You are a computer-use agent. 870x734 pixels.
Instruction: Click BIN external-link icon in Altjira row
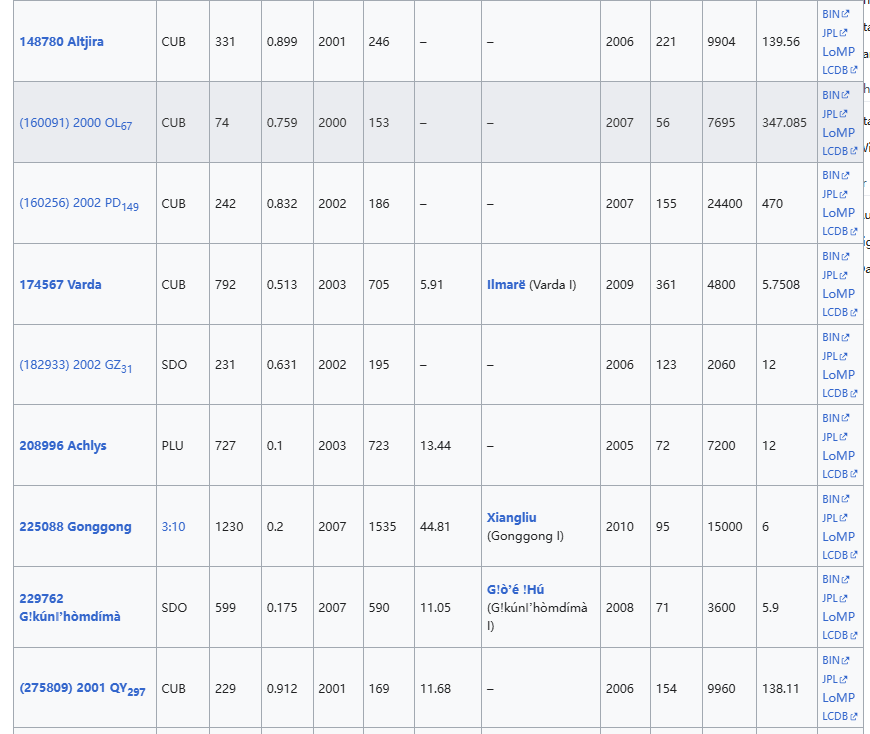pyautogui.click(x=844, y=14)
